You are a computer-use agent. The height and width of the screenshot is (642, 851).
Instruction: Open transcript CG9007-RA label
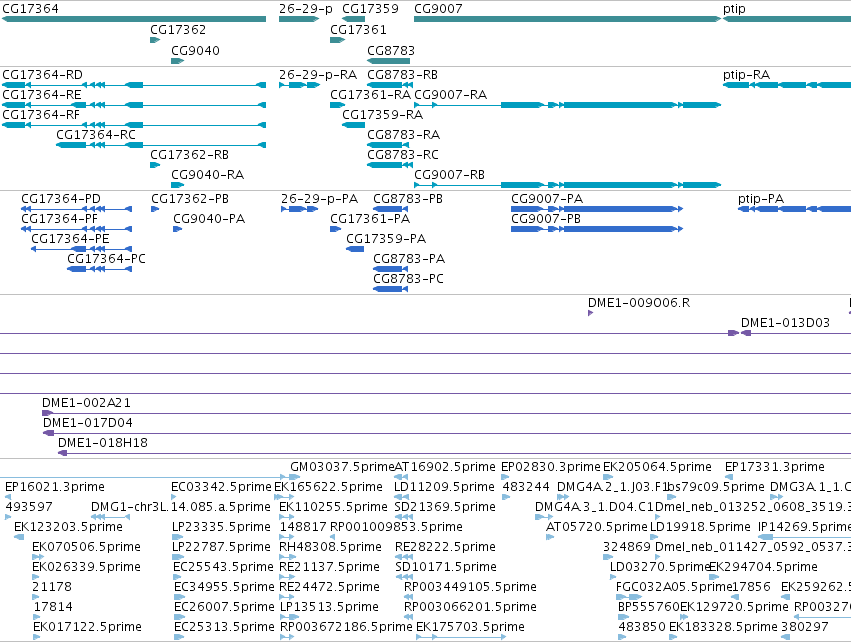tap(450, 94)
